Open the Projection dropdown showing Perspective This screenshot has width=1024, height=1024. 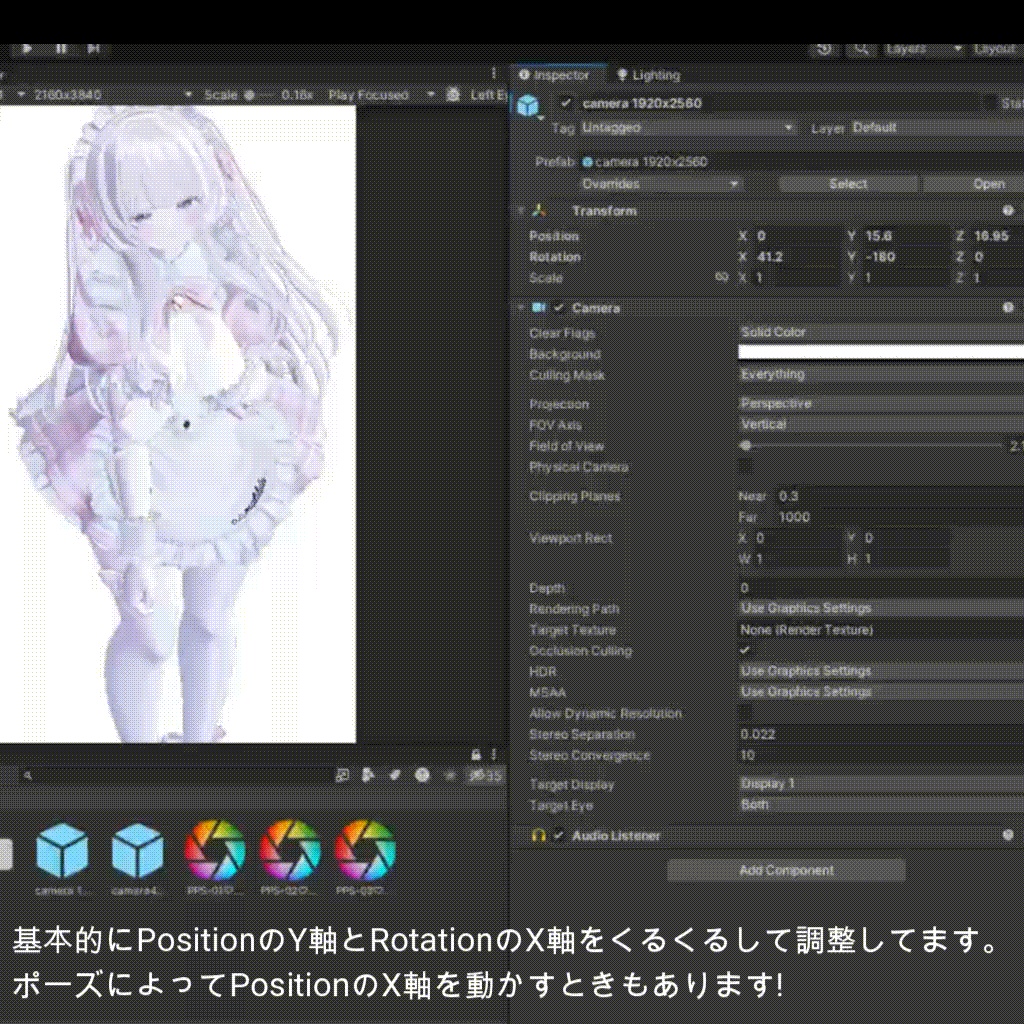tap(880, 403)
